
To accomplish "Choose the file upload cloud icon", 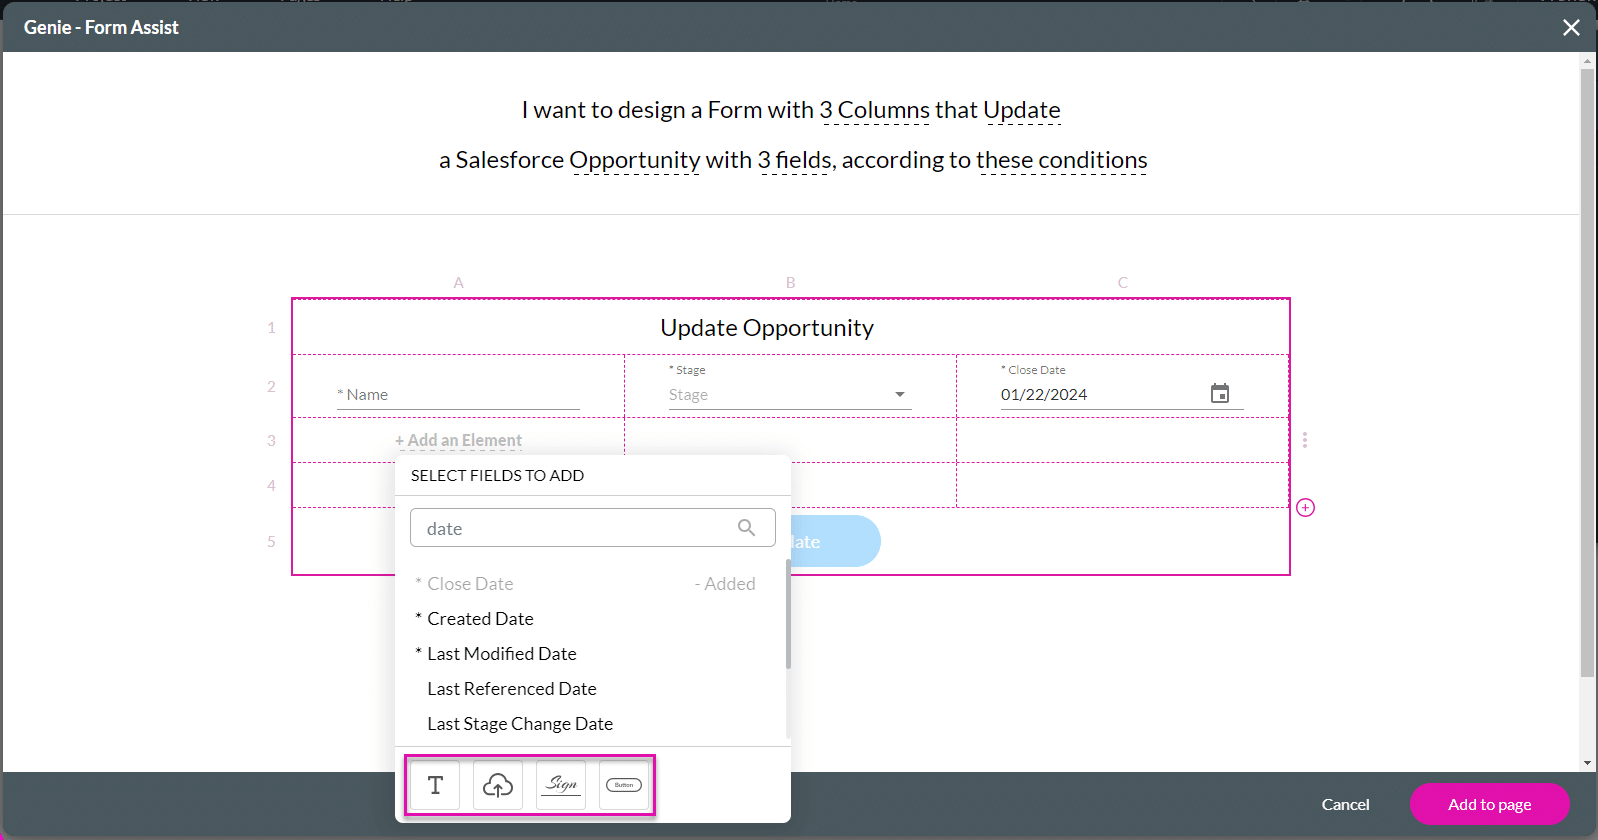I will pos(498,785).
